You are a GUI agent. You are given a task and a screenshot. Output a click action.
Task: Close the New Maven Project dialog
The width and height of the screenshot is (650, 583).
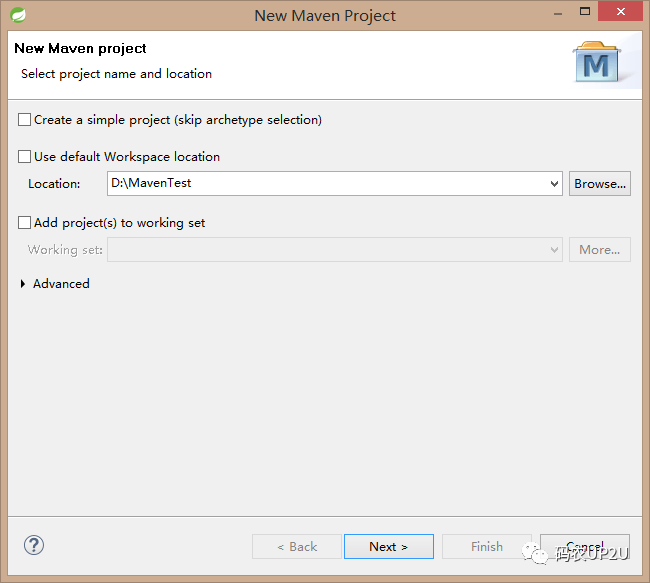(620, 11)
